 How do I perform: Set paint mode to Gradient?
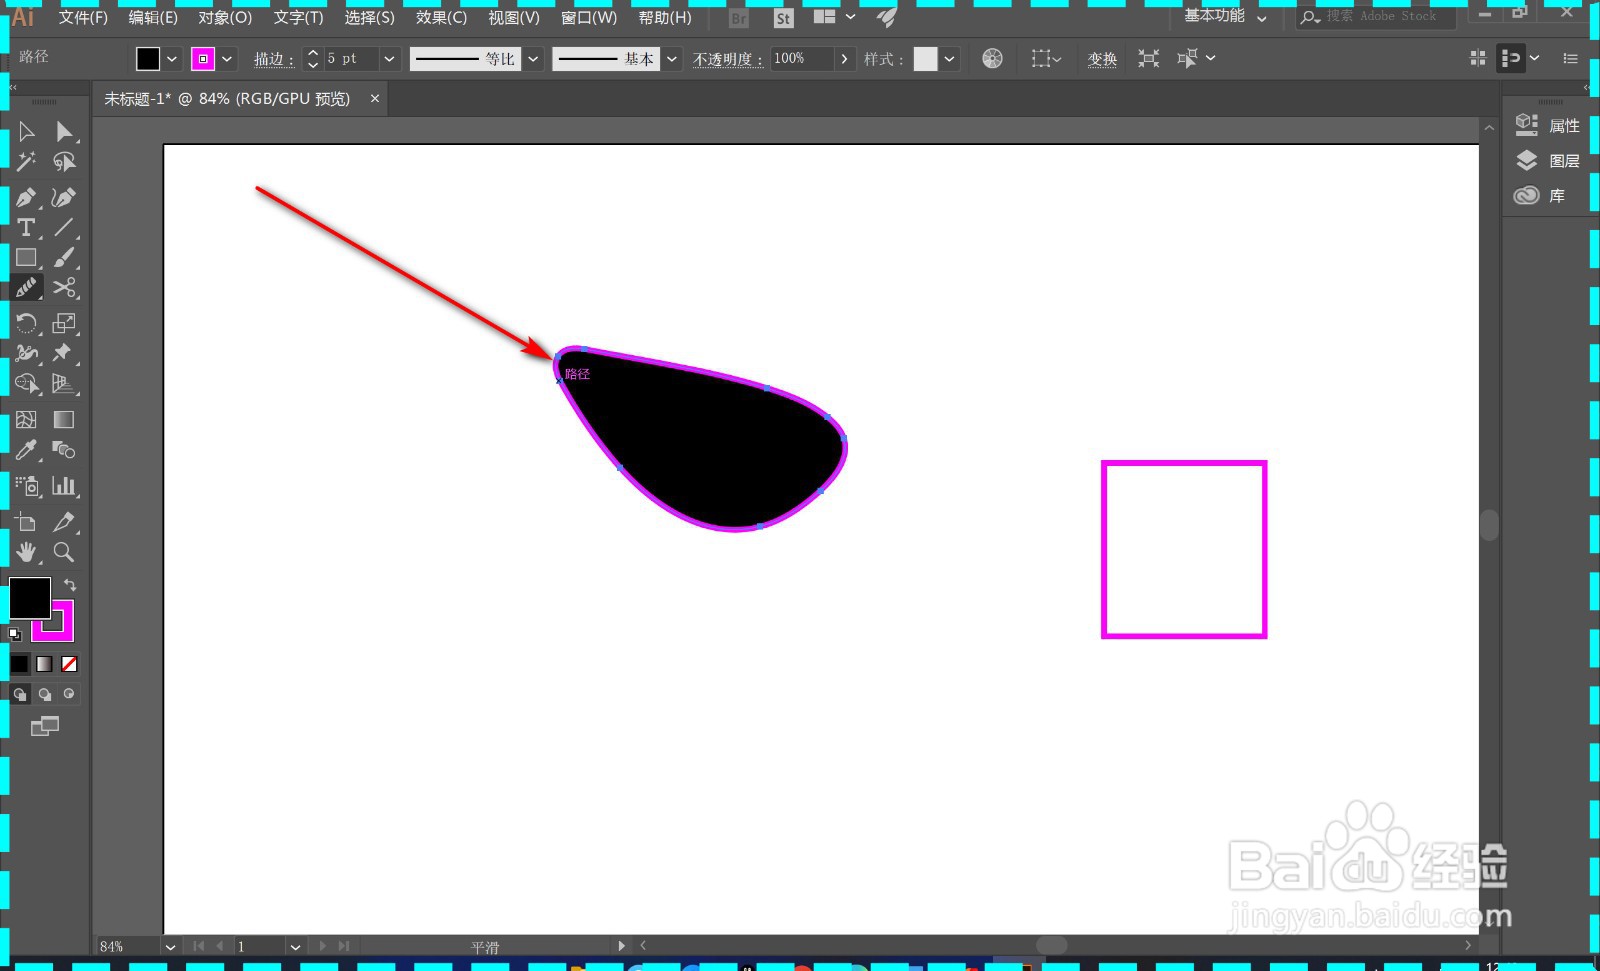click(x=44, y=664)
